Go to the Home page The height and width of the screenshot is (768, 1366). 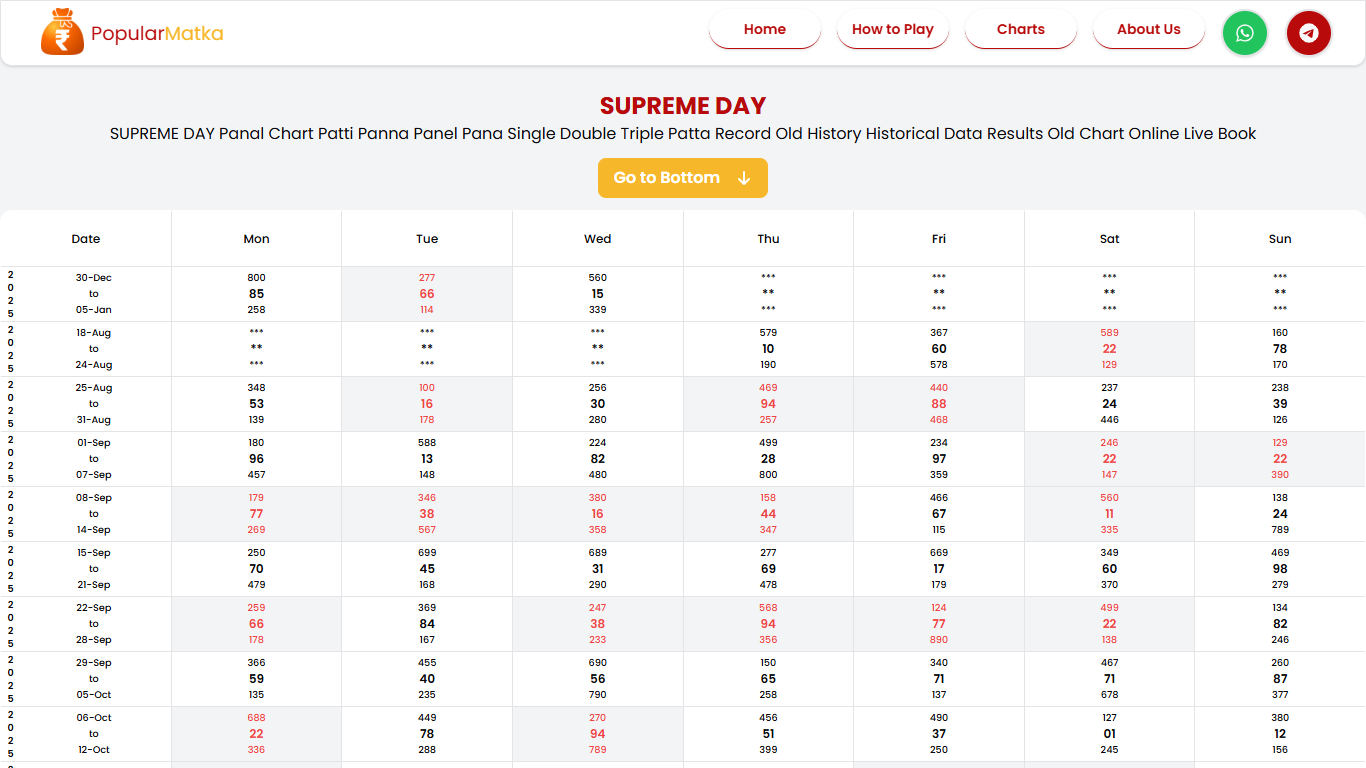tap(764, 30)
